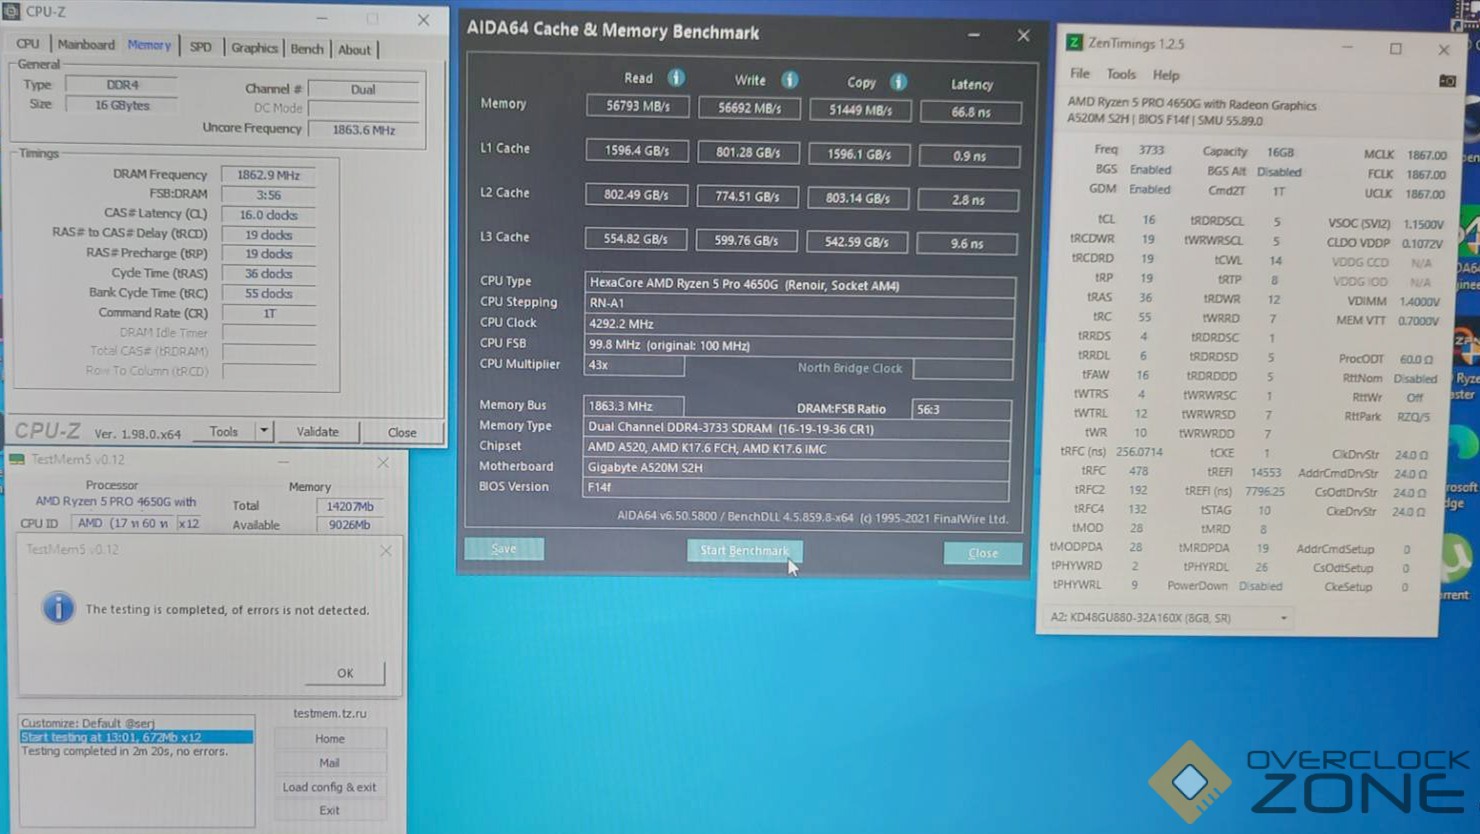Open the Mainboard tab in CPU-Z
Image resolution: width=1480 pixels, height=834 pixels.
tap(86, 45)
